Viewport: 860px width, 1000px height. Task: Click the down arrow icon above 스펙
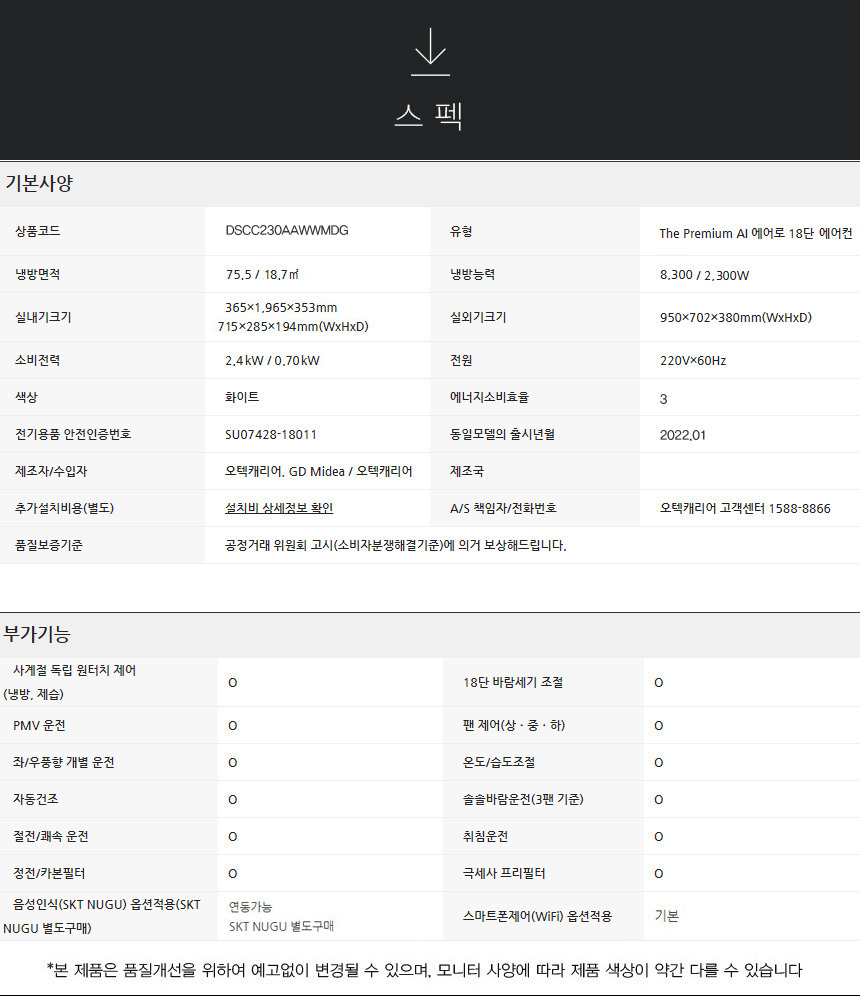click(430, 52)
